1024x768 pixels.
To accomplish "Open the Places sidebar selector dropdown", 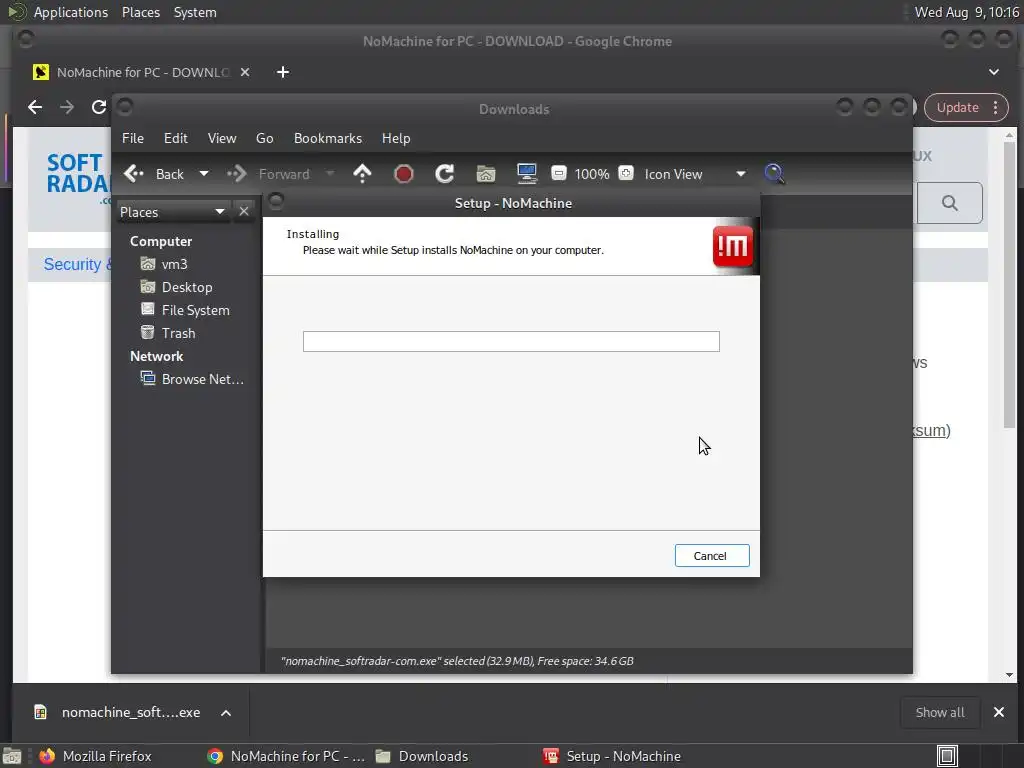I will pyautogui.click(x=172, y=212).
